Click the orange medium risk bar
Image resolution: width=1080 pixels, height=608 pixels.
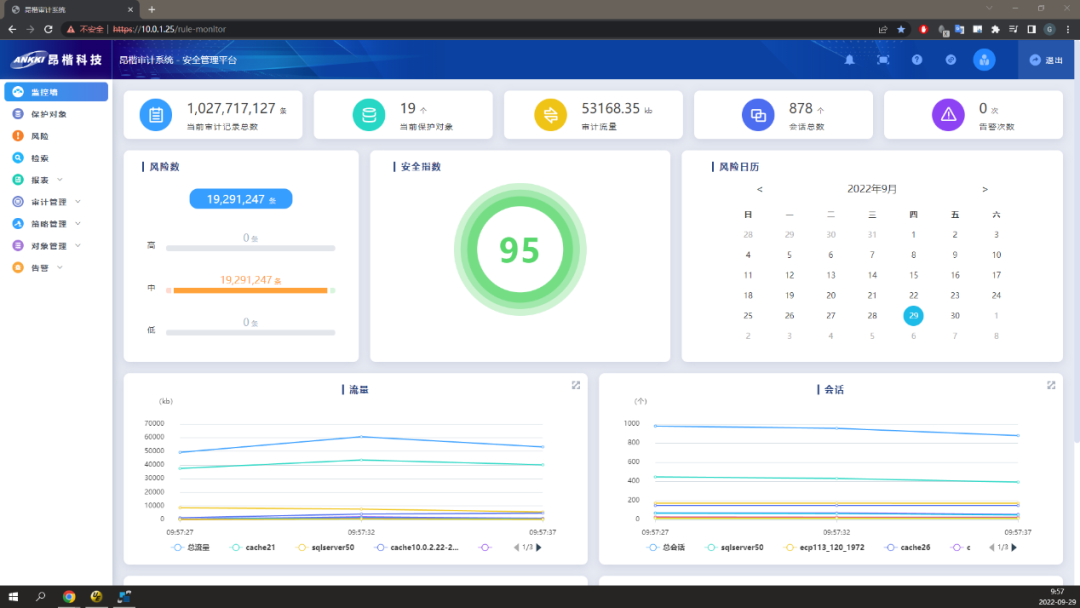[x=250, y=291]
